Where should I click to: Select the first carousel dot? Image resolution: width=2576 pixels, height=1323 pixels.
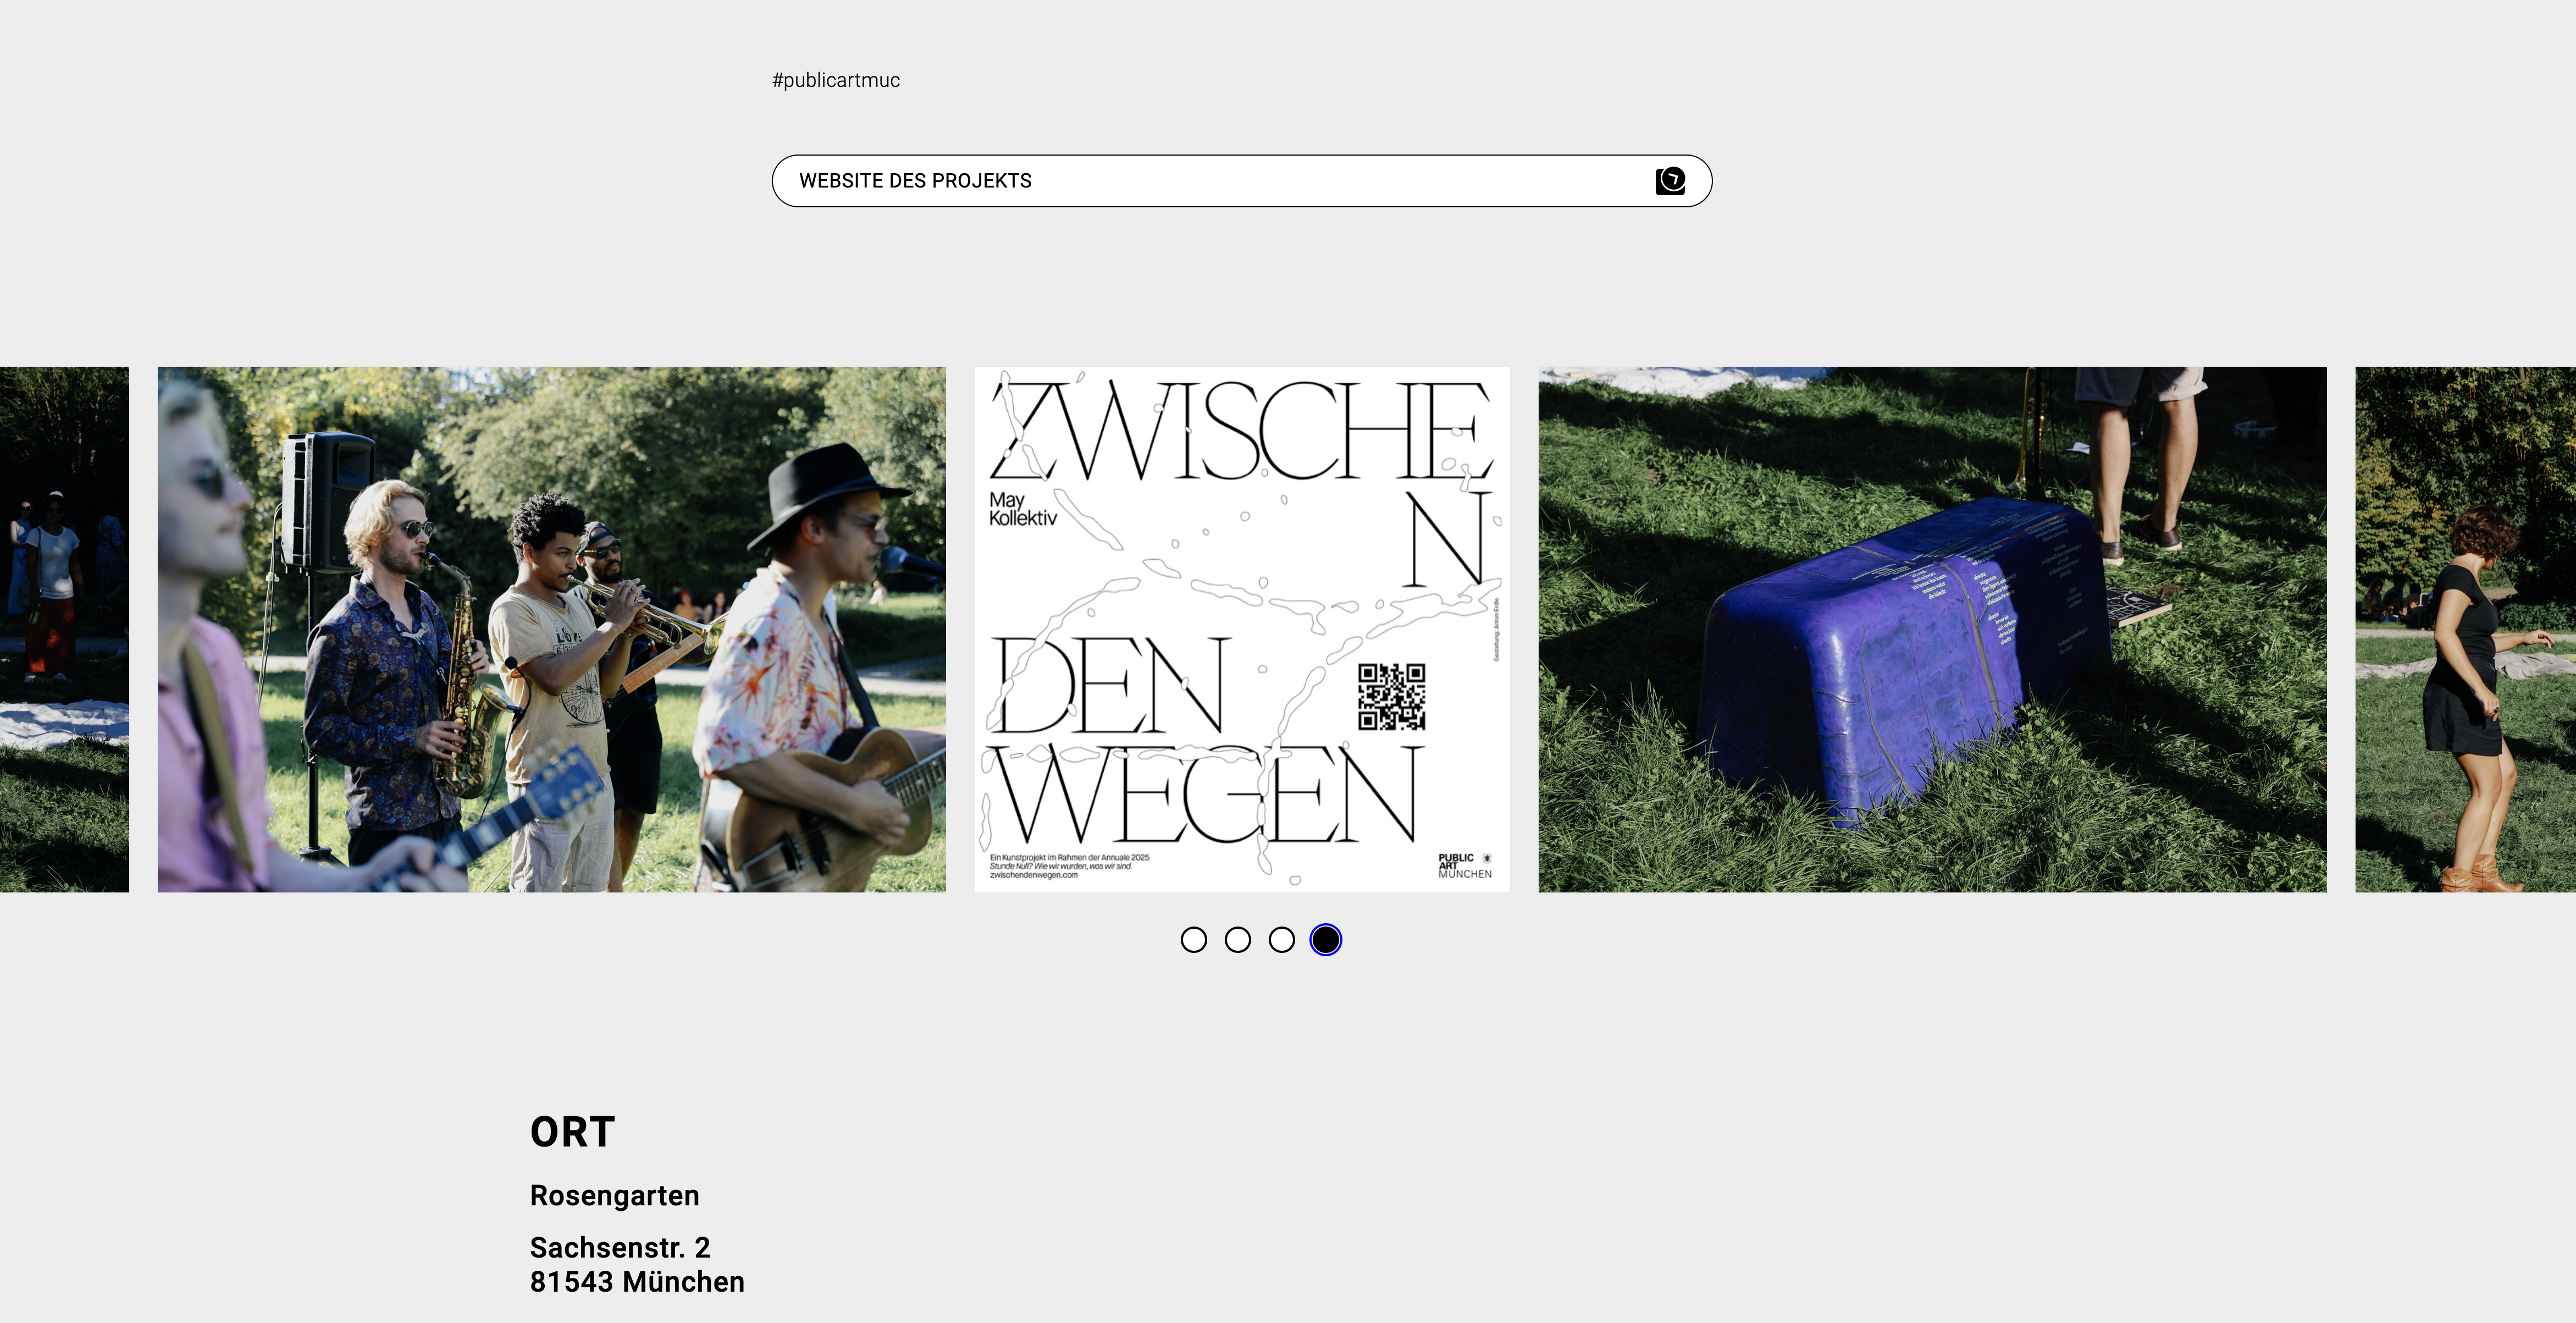tap(1193, 940)
